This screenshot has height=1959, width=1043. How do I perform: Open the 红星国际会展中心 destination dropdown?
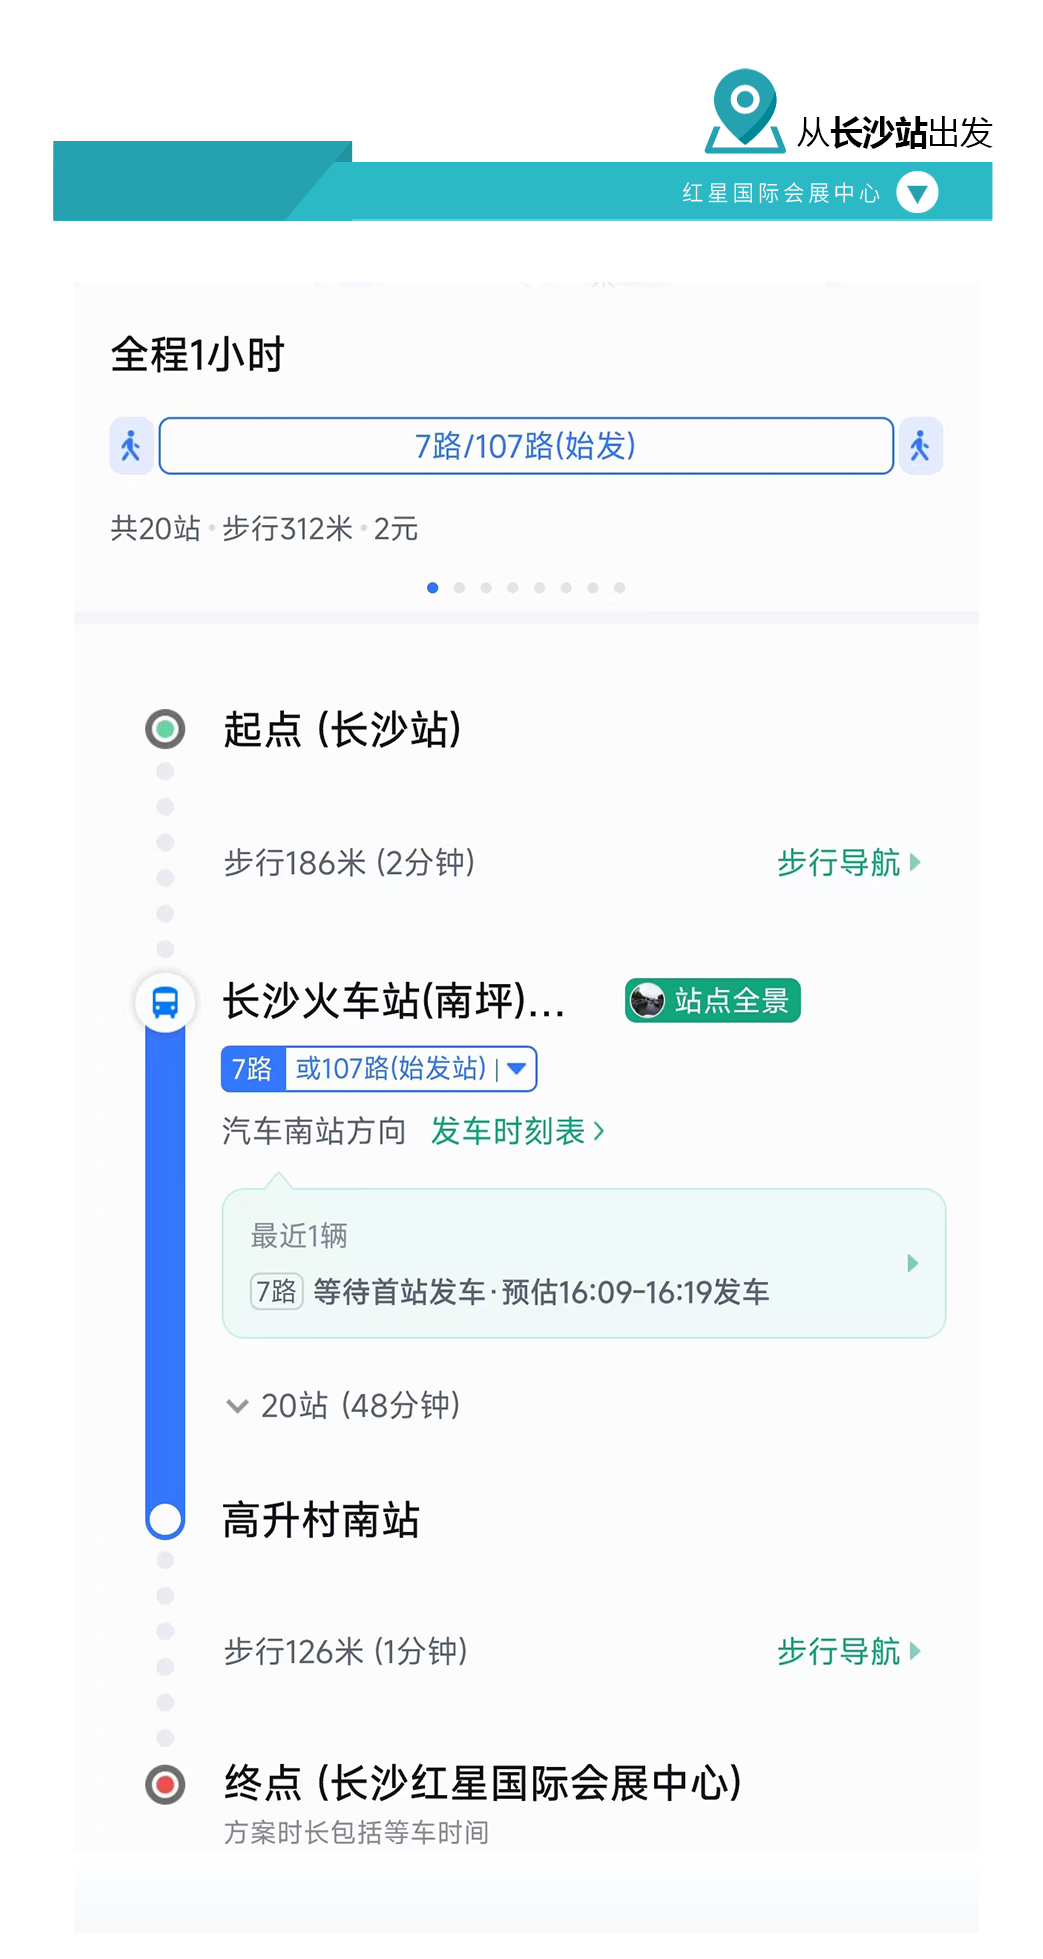(x=916, y=192)
